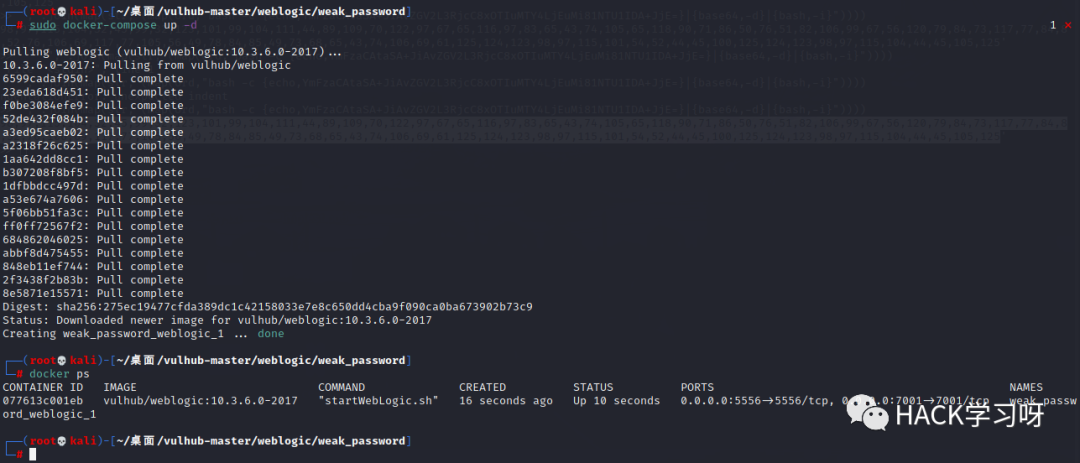Click the 'STATUS' column header
1080x463 pixels.
(593, 388)
